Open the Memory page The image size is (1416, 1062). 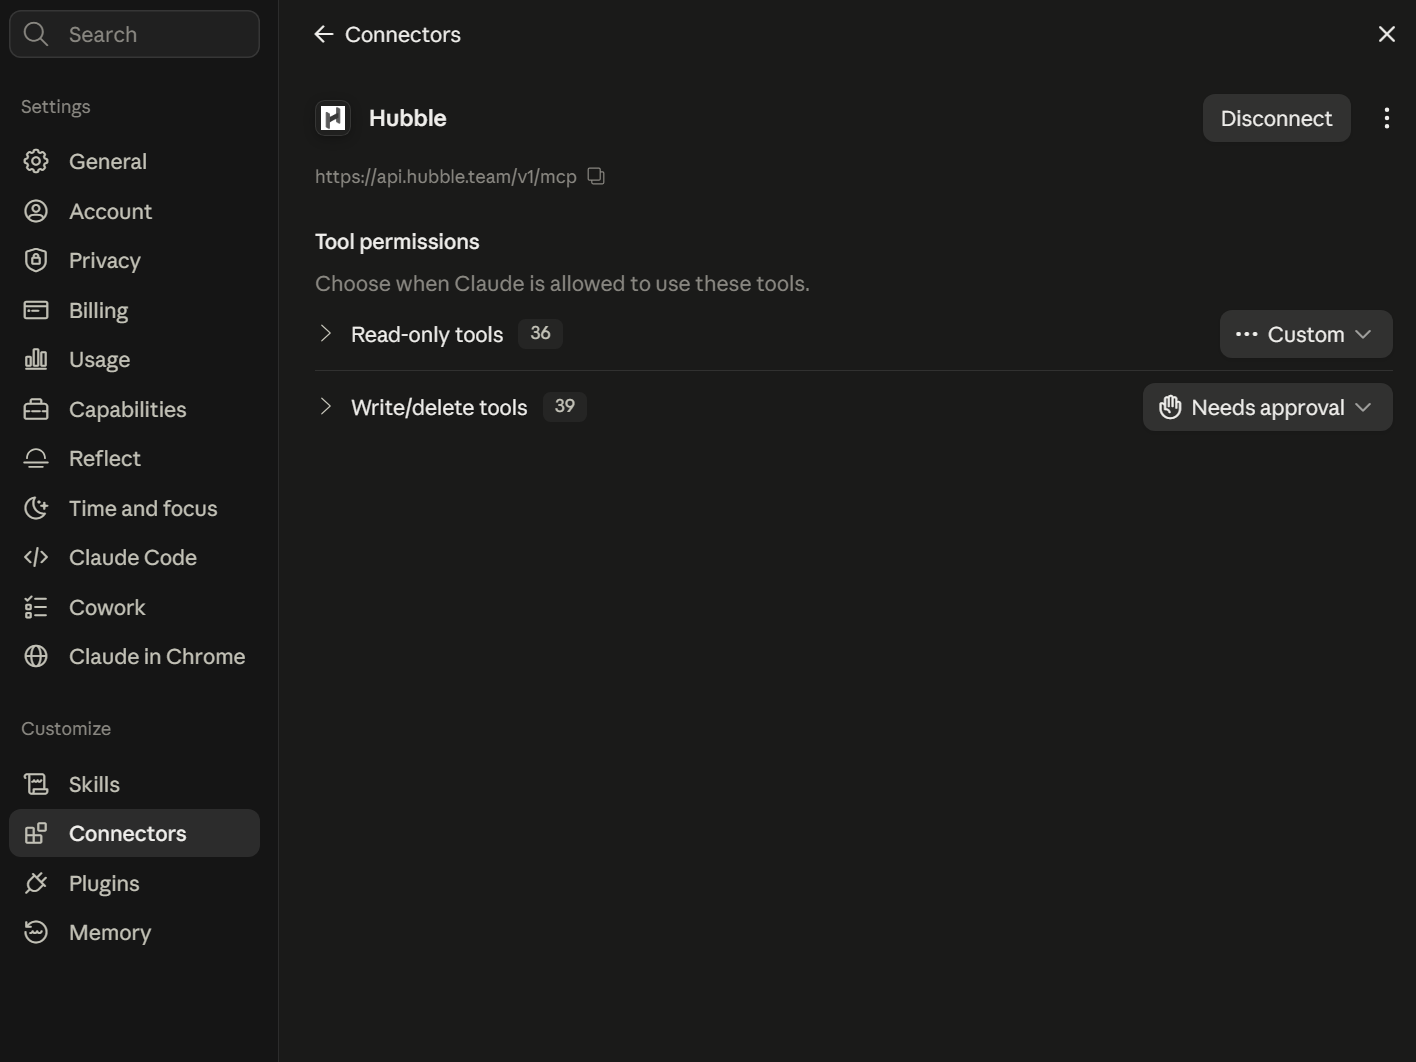click(134, 932)
